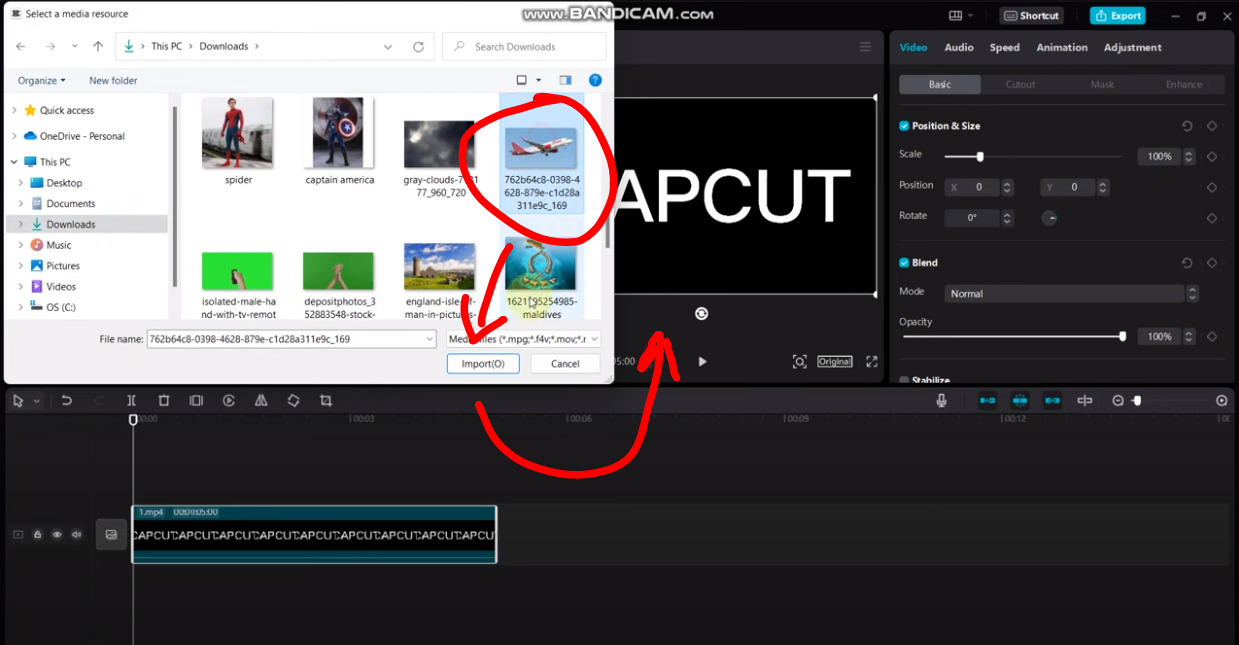Open the Media files type filter dropdown
Image resolution: width=1239 pixels, height=645 pixels.
coord(520,338)
